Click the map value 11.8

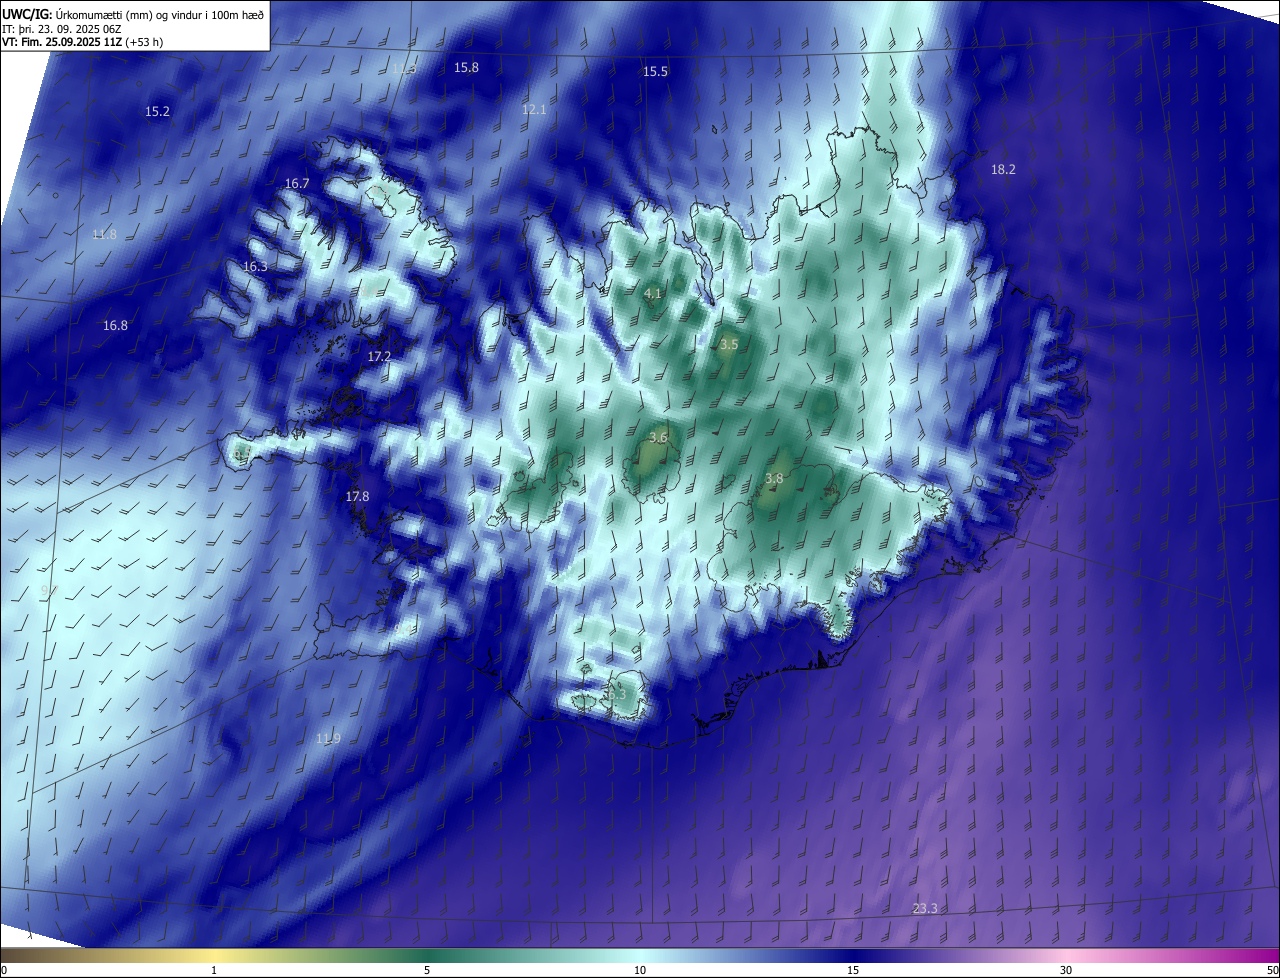[x=104, y=235]
